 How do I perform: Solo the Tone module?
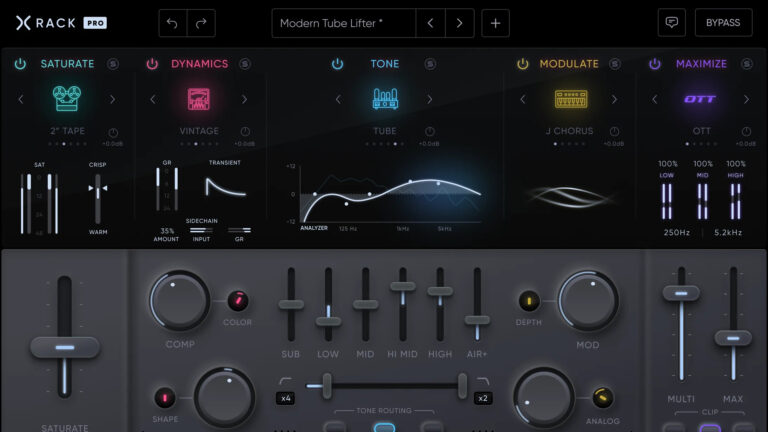point(430,64)
